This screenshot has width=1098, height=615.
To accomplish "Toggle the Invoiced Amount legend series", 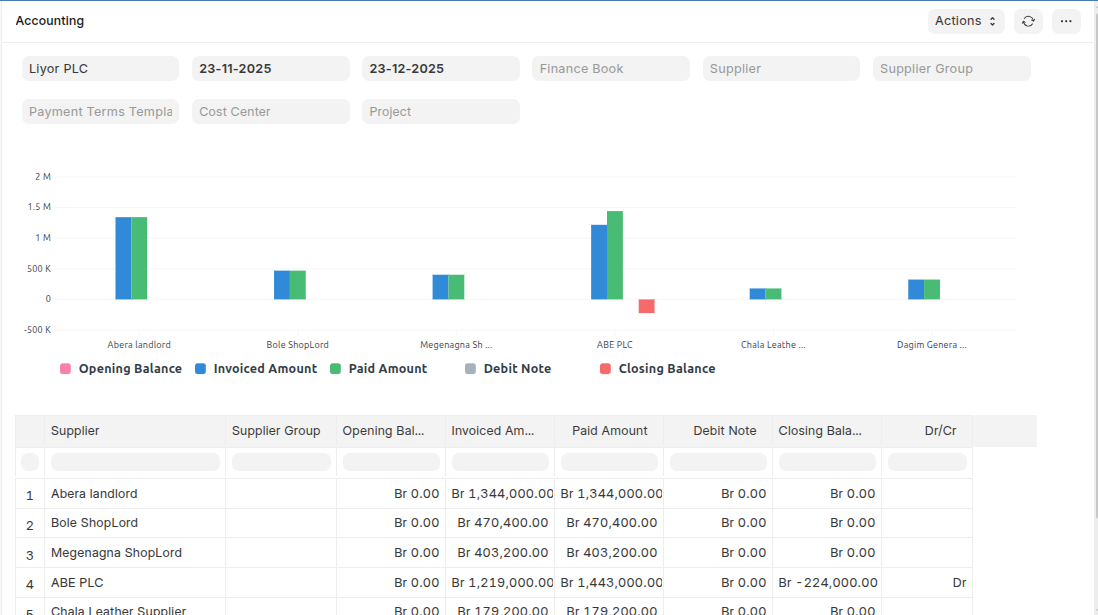I will (255, 369).
